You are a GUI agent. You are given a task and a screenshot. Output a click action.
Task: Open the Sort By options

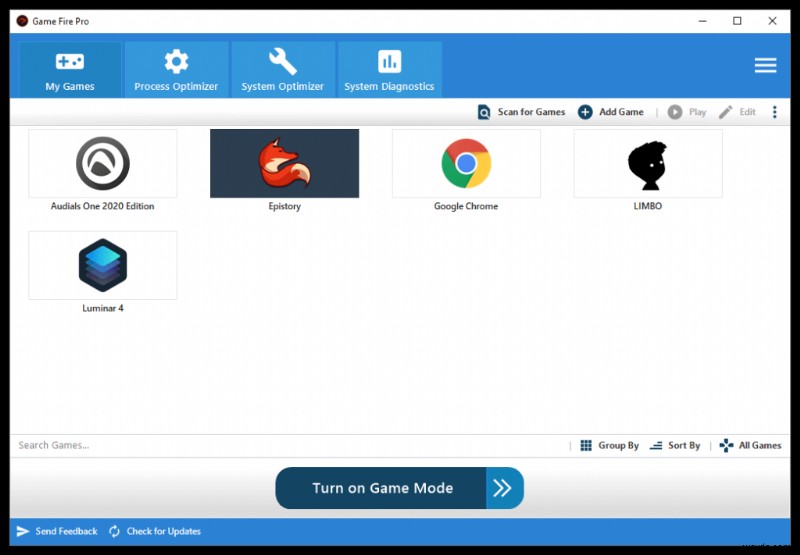(684, 445)
